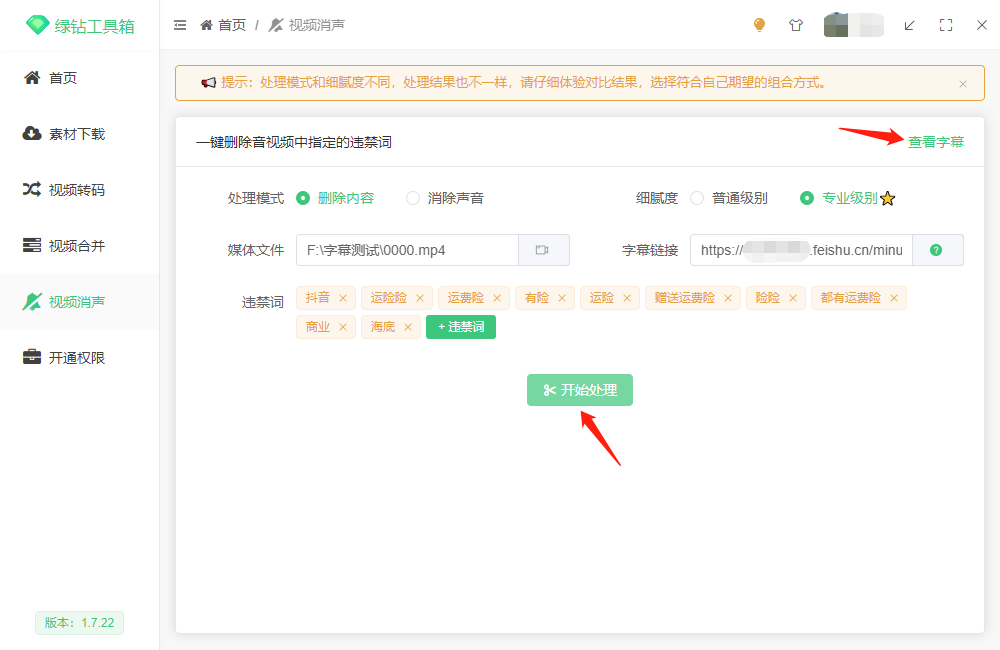This screenshot has height=650, width=1000.
Task: Select 消除声音 processing mode
Action: 412,197
